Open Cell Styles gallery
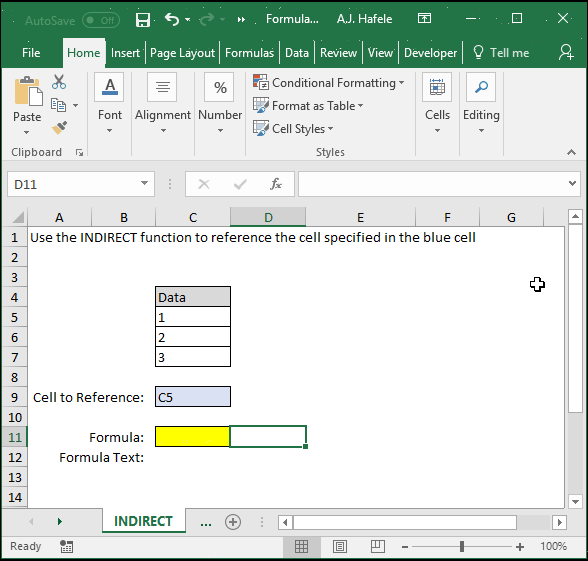588x561 pixels. [x=293, y=129]
